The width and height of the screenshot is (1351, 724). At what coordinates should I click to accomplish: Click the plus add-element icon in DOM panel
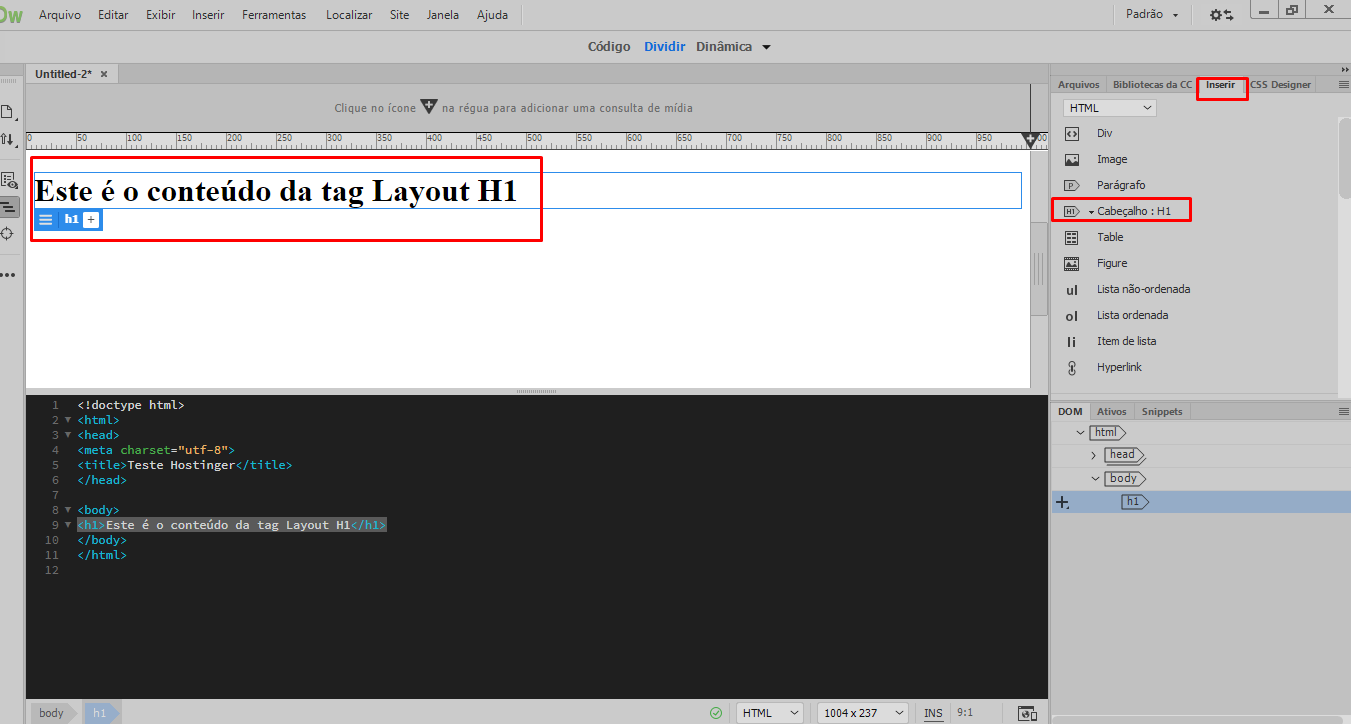[x=1062, y=503]
